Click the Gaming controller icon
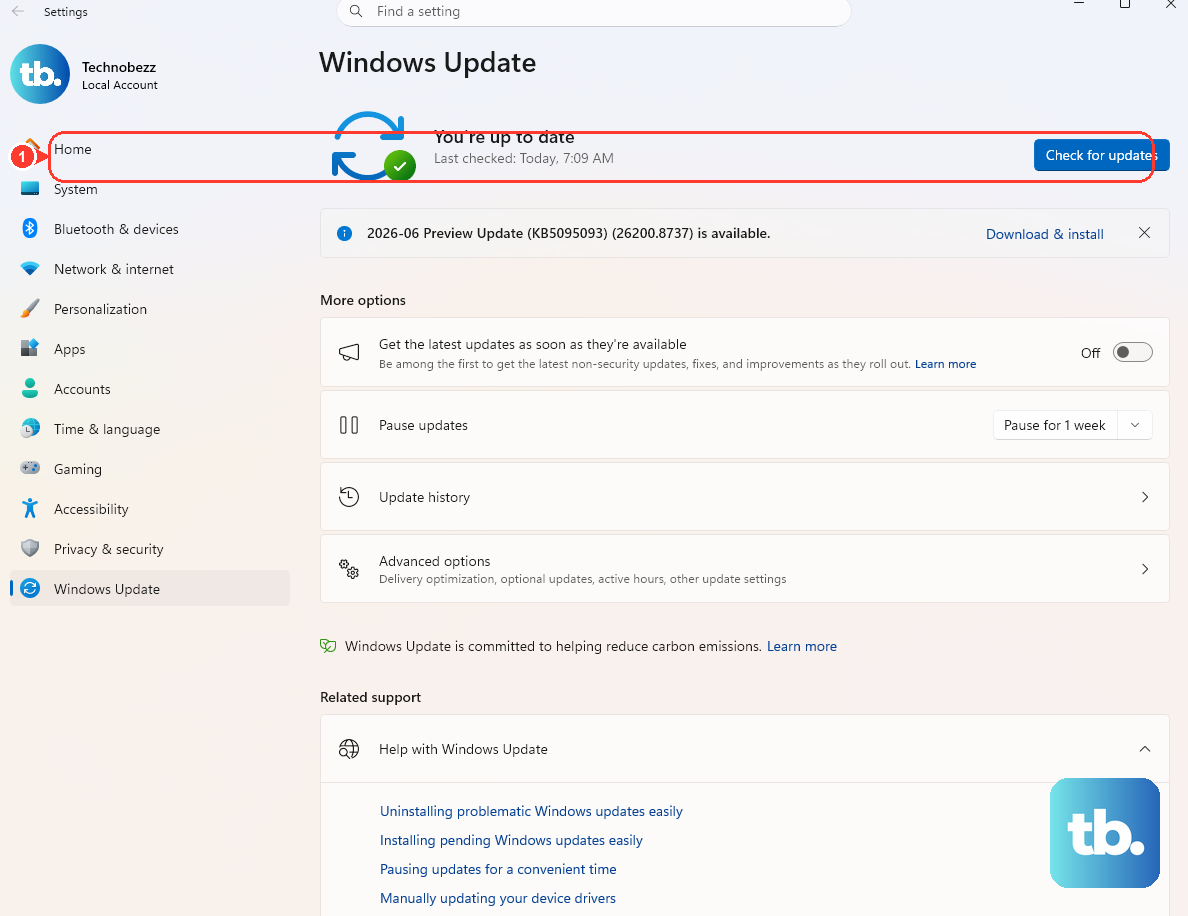Image resolution: width=1188 pixels, height=916 pixels. click(x=30, y=468)
